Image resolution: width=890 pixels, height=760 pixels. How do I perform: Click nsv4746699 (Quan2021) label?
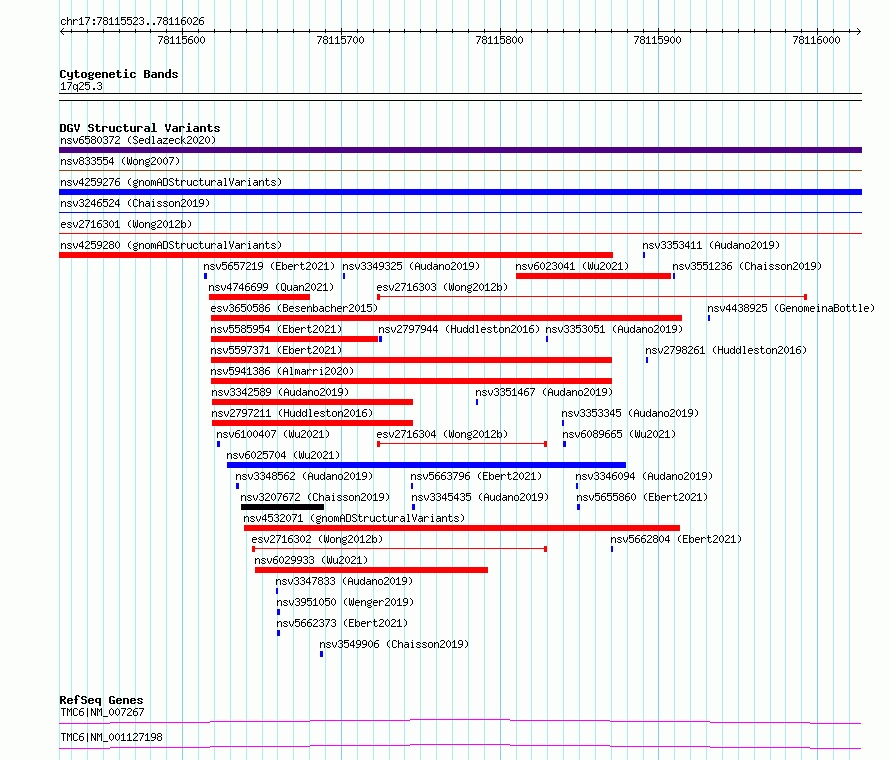pos(271,287)
